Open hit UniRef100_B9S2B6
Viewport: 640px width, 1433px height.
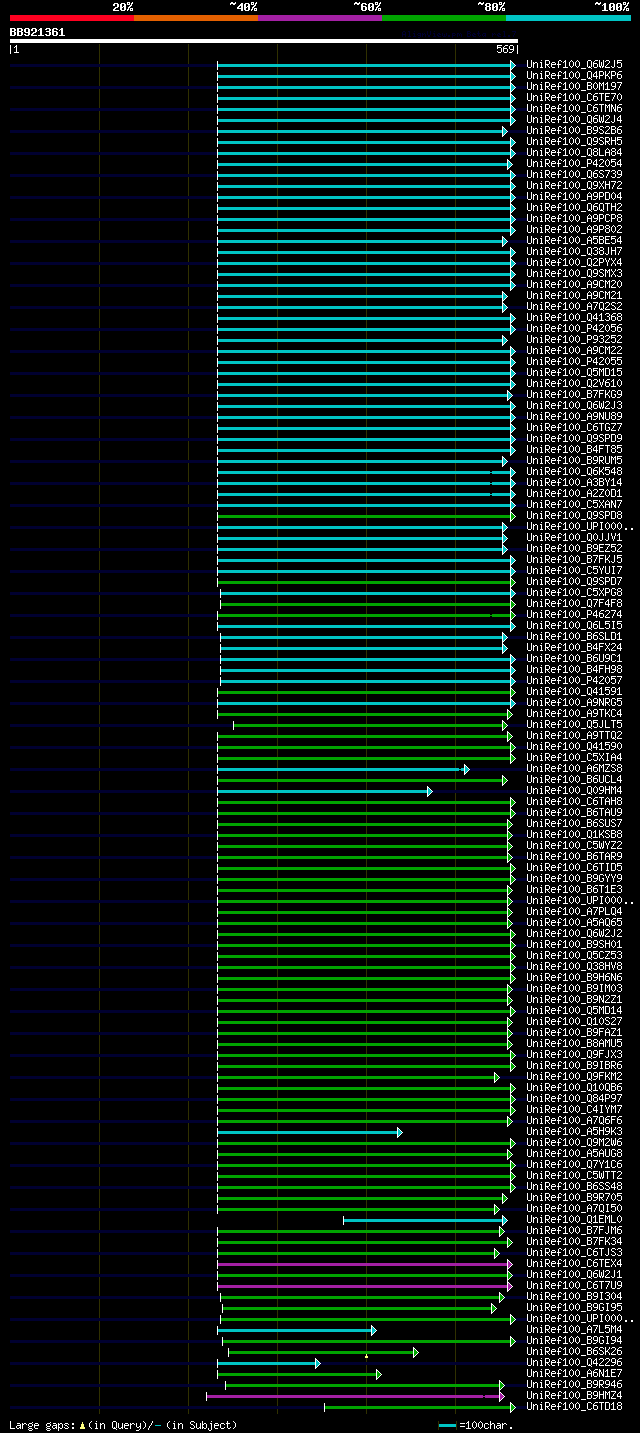tap(574, 130)
